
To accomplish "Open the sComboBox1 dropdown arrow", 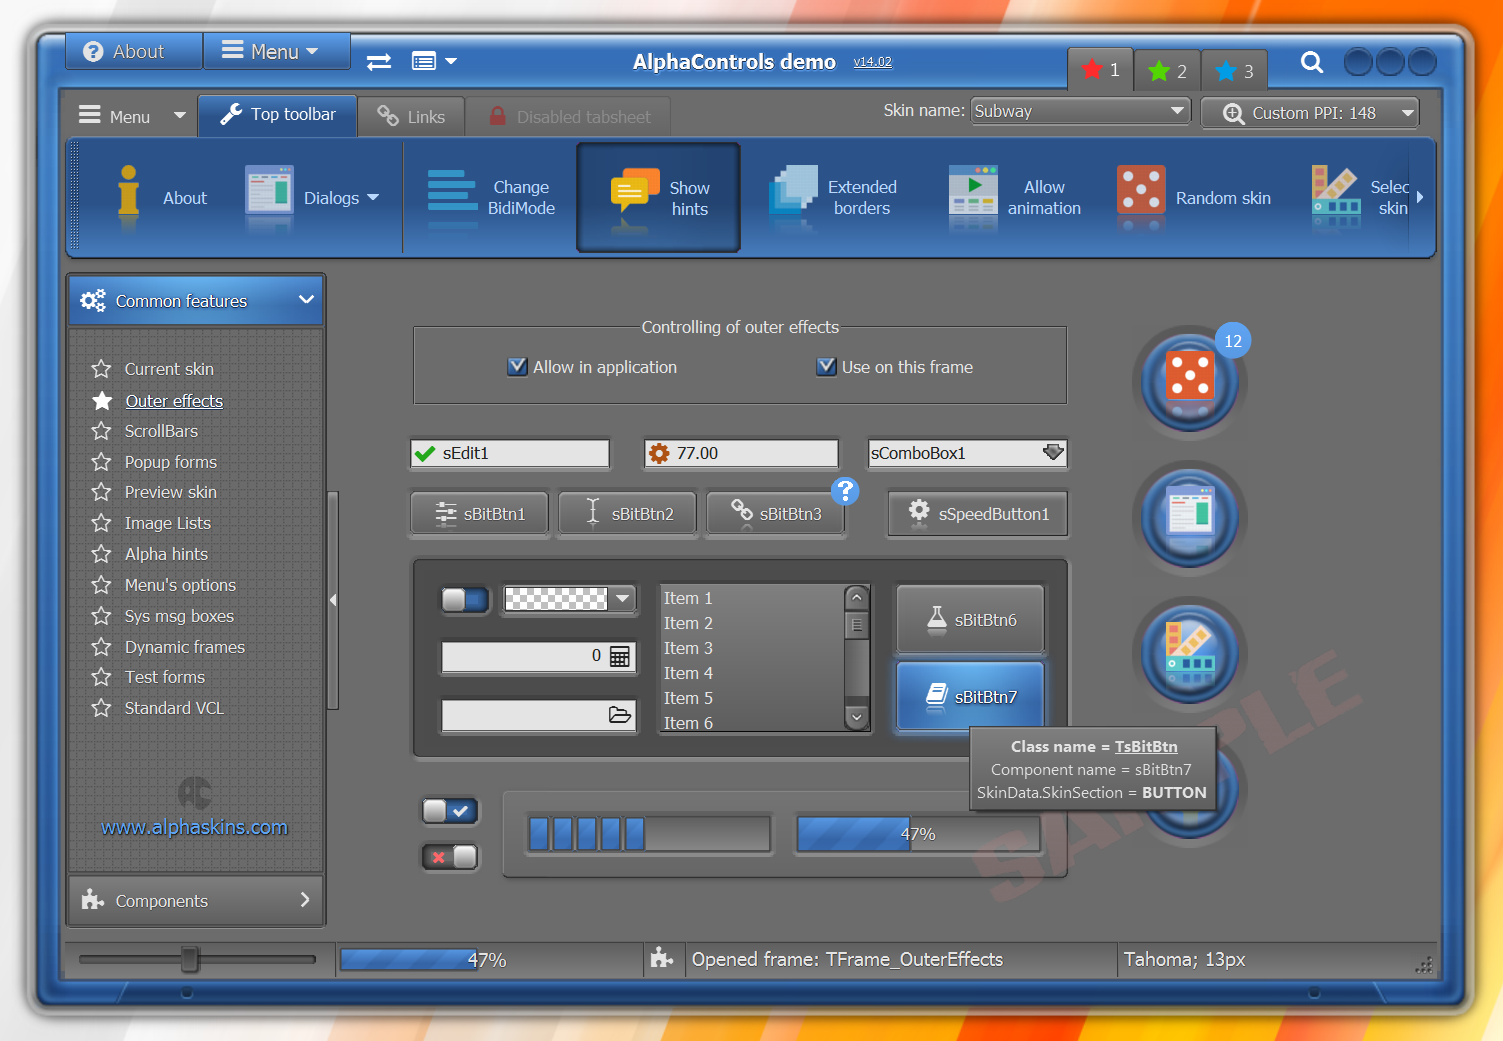I will click(x=1053, y=453).
